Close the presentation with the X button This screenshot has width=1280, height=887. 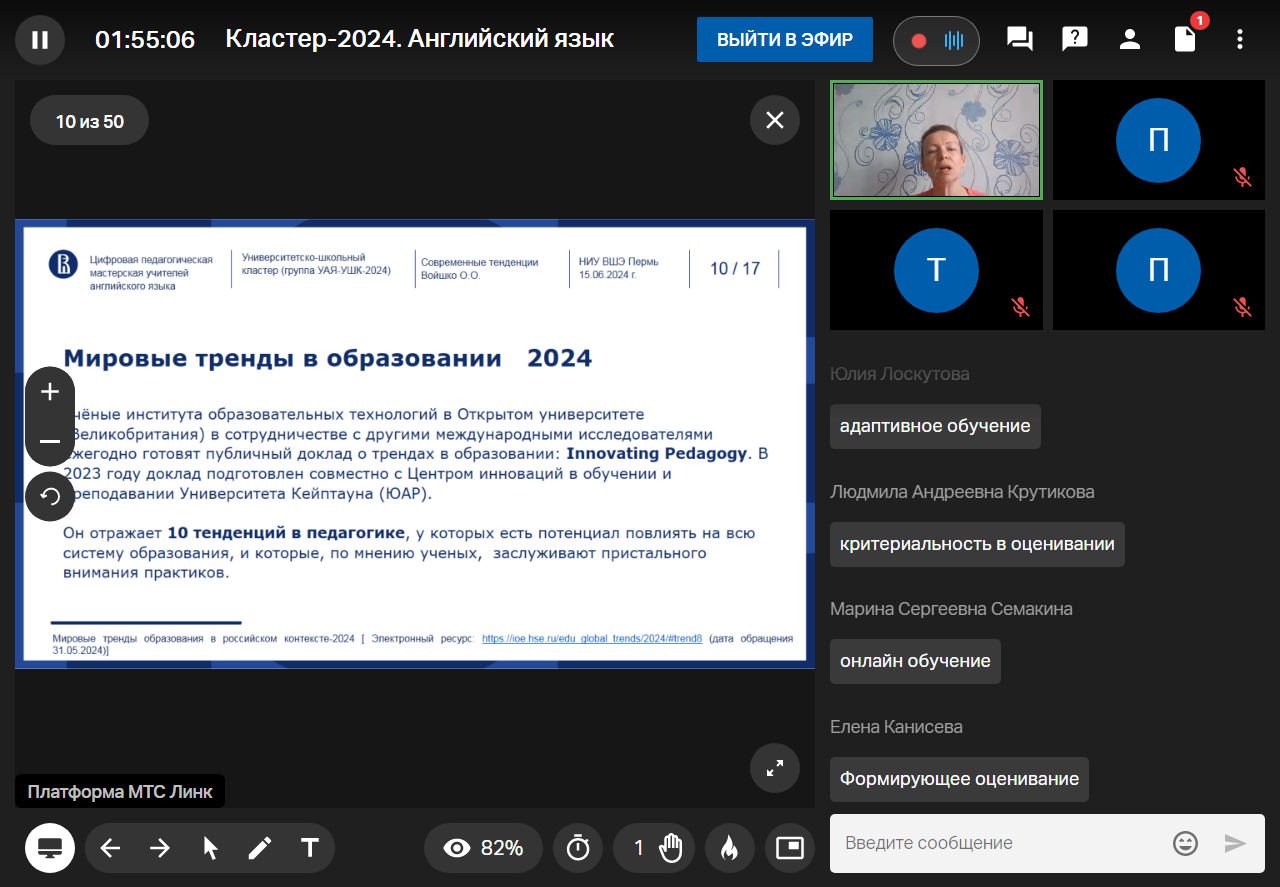pos(775,121)
